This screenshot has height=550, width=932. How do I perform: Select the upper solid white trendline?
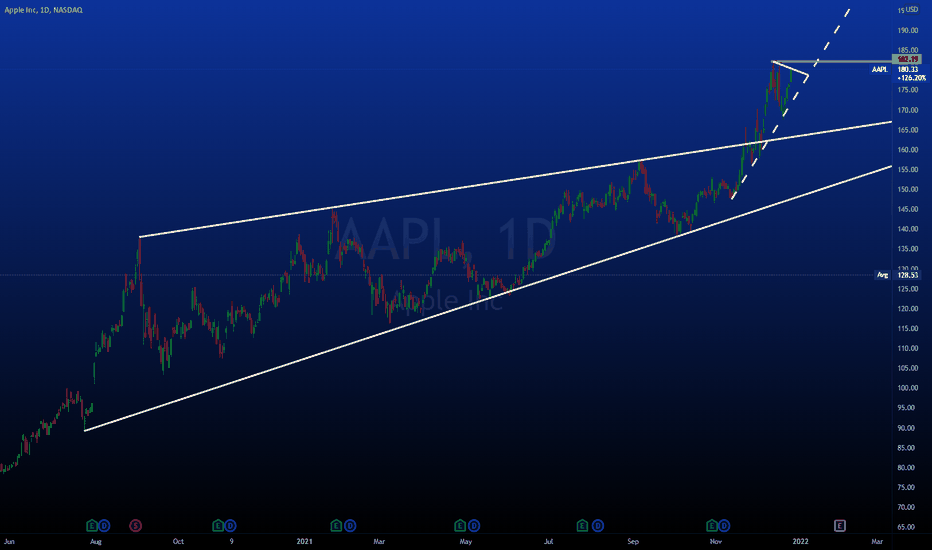point(515,180)
